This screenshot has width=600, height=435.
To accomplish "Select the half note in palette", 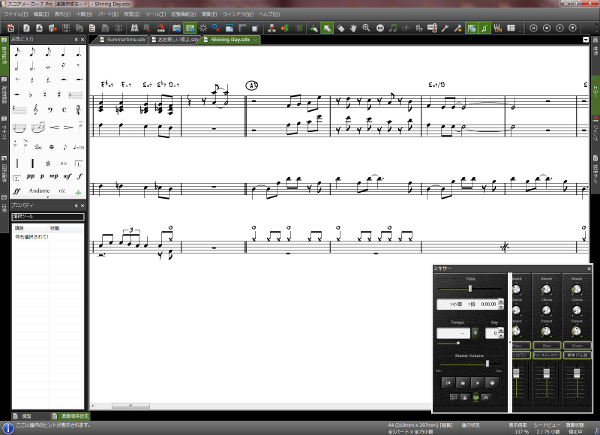I will pyautogui.click(x=17, y=67).
